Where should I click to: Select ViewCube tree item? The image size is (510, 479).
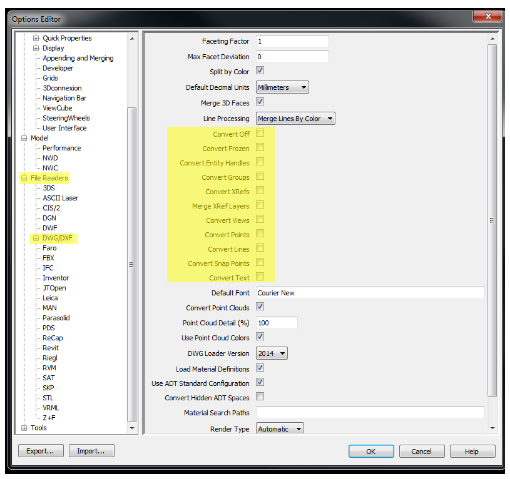coord(57,108)
